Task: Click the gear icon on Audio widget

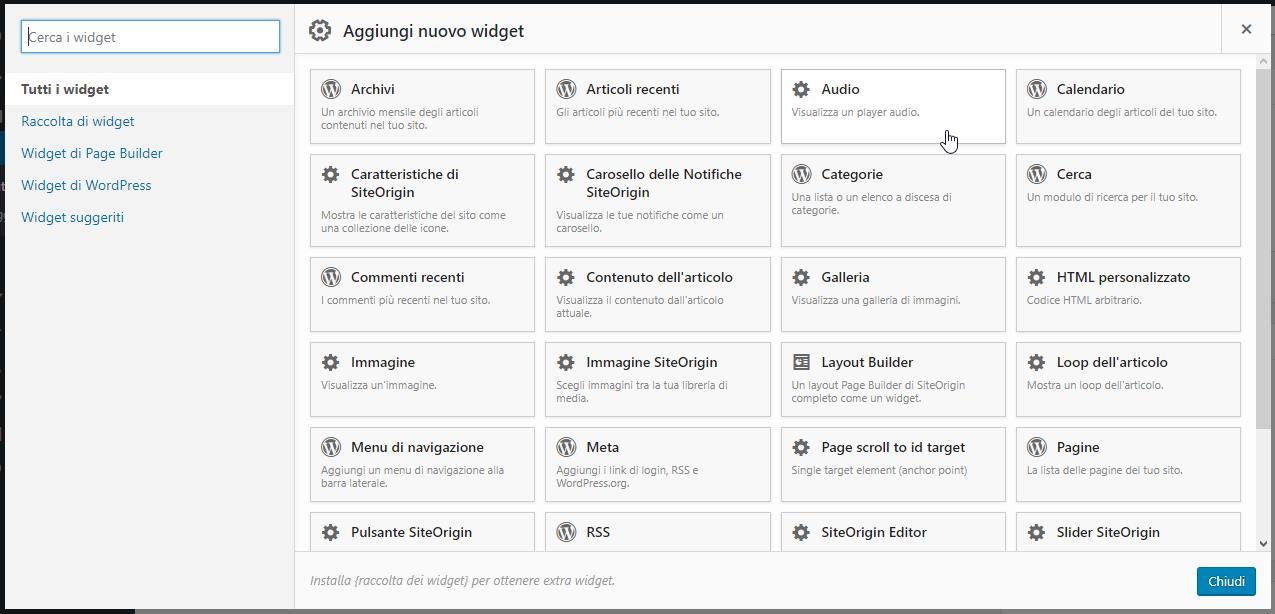Action: [x=801, y=89]
